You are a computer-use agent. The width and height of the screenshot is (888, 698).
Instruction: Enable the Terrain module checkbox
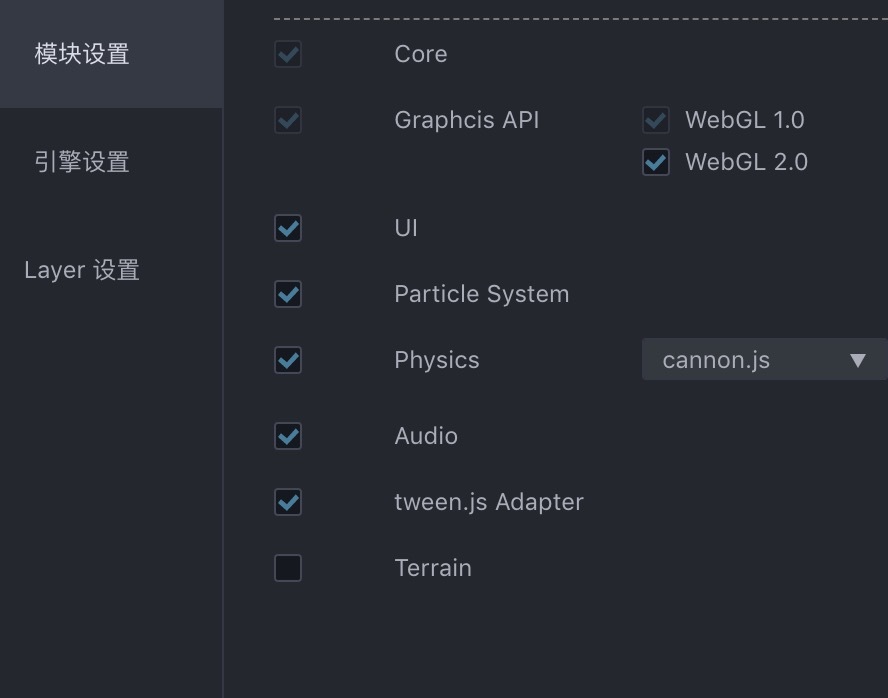[288, 568]
